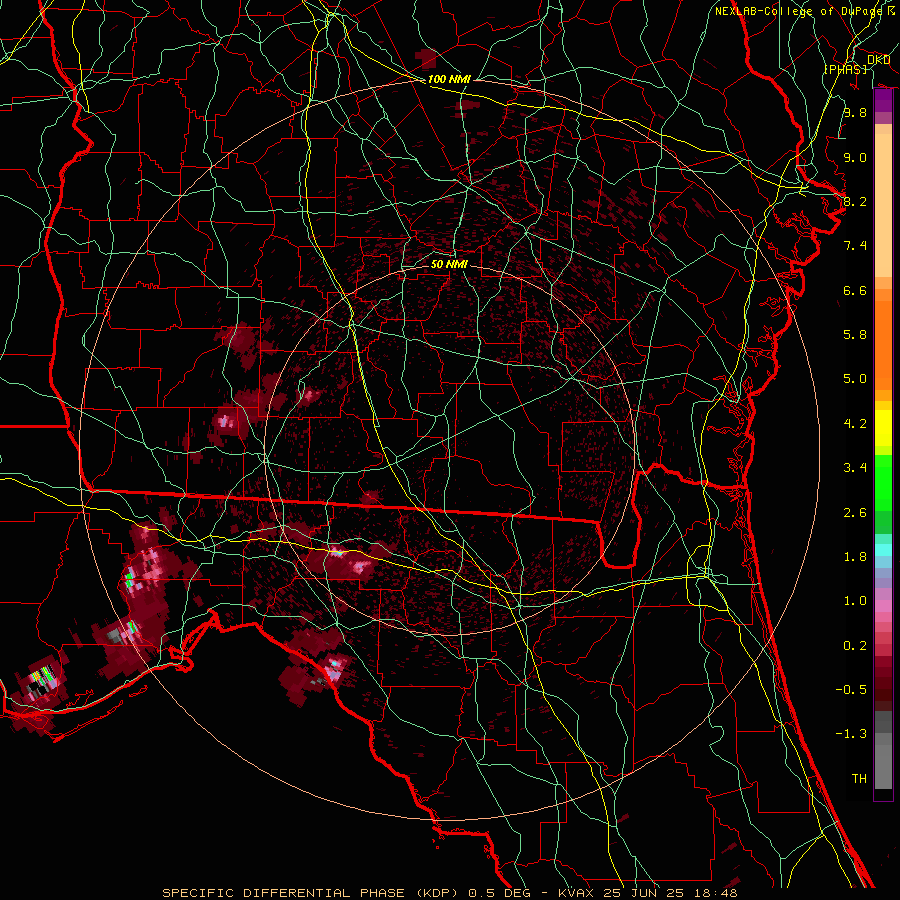The width and height of the screenshot is (900, 900).
Task: Pick the yellow band of the color scale
Action: [x=883, y=428]
